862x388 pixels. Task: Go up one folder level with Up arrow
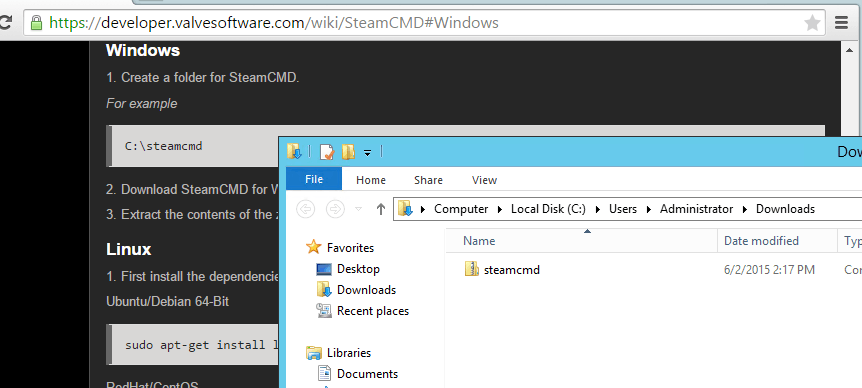click(x=380, y=209)
